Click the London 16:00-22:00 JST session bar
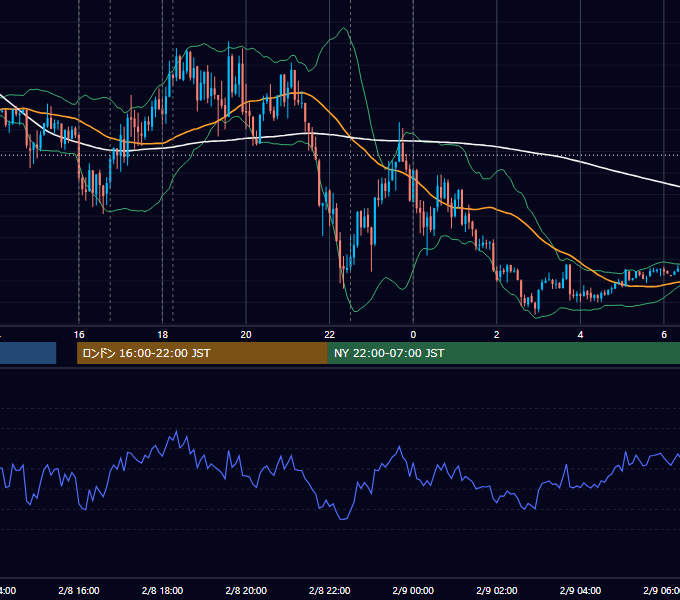Viewport: 680px width, 600px height. 202,353
